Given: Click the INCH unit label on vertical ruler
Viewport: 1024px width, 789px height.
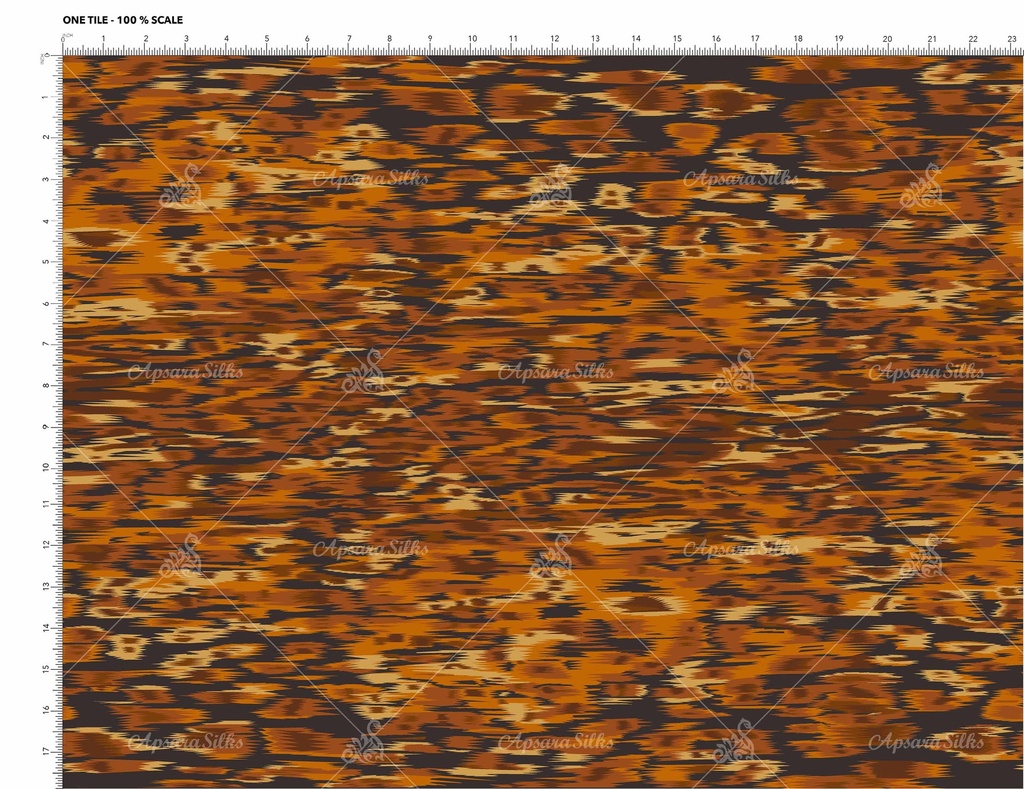Looking at the screenshot, I should pyautogui.click(x=42, y=57).
